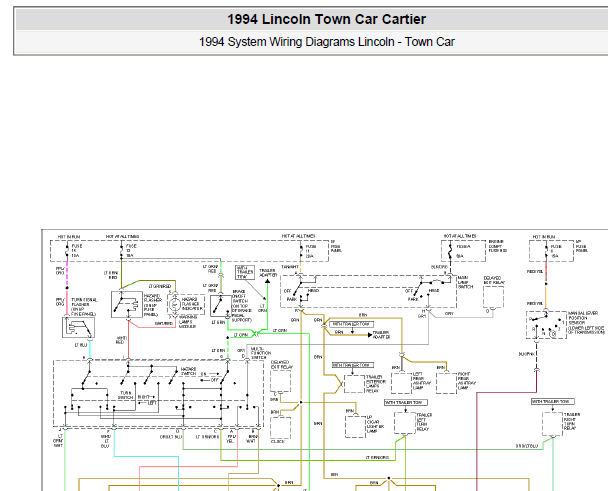Select the "Left Rear Ashtray Lamp" label

(x=422, y=381)
